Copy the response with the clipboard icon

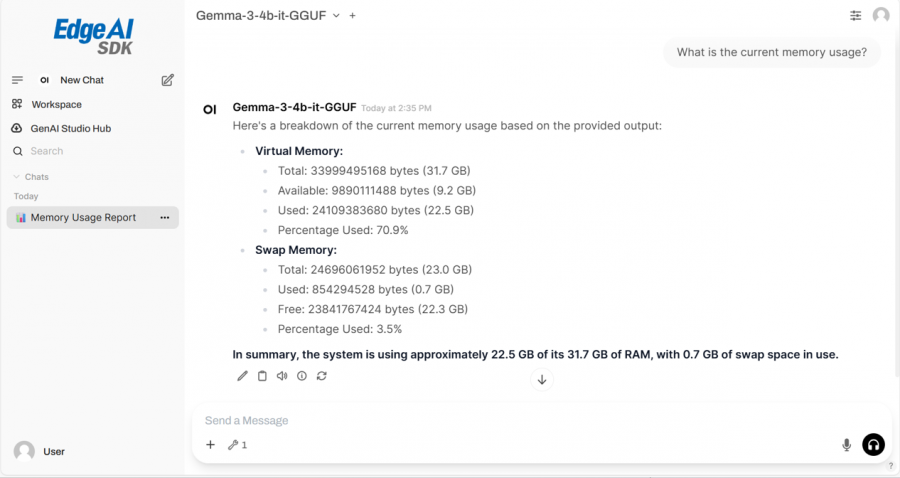coord(262,376)
